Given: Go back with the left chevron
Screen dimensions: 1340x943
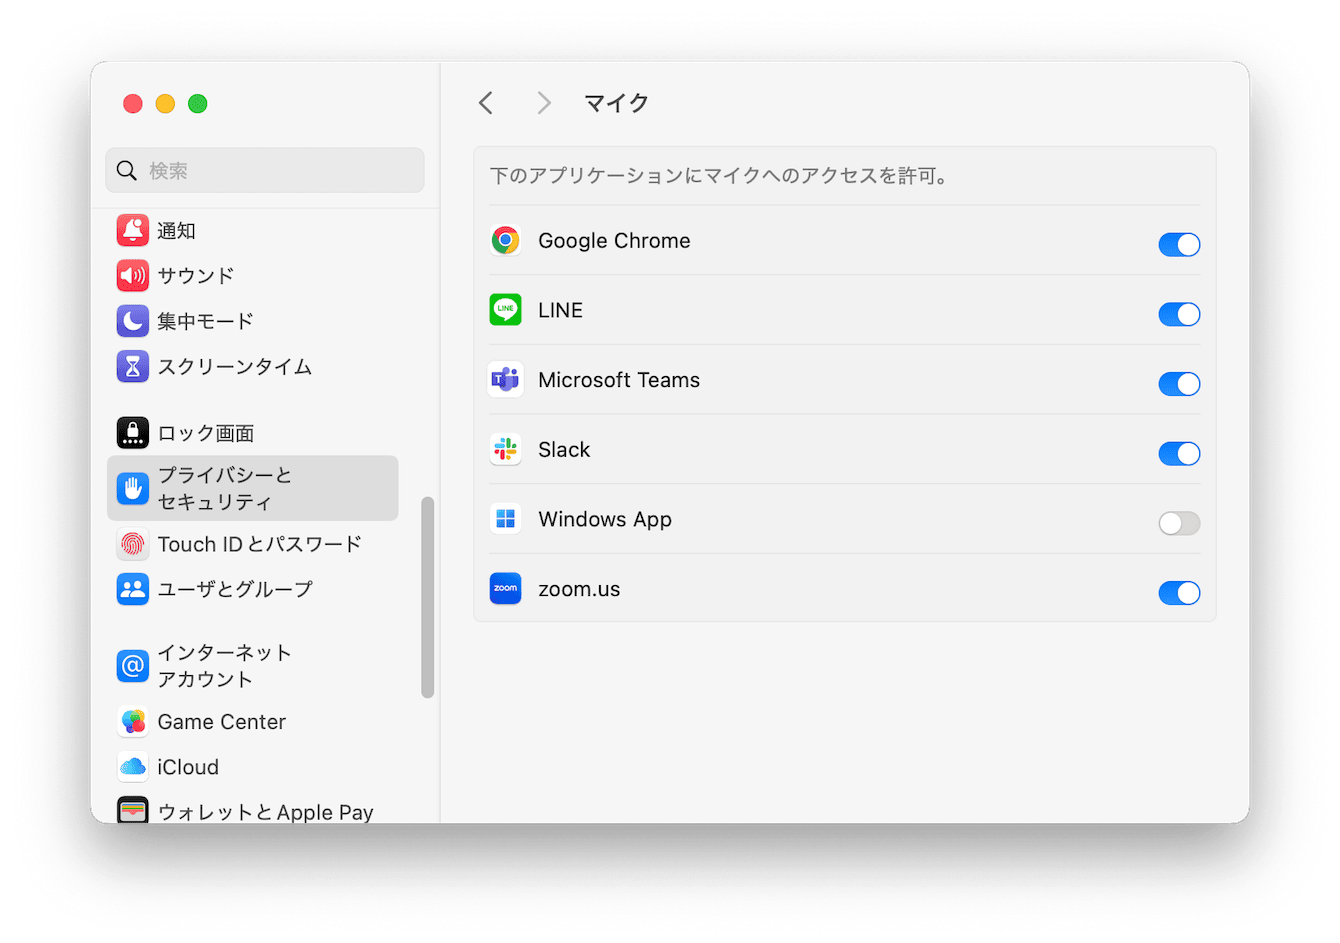Looking at the screenshot, I should pos(486,103).
